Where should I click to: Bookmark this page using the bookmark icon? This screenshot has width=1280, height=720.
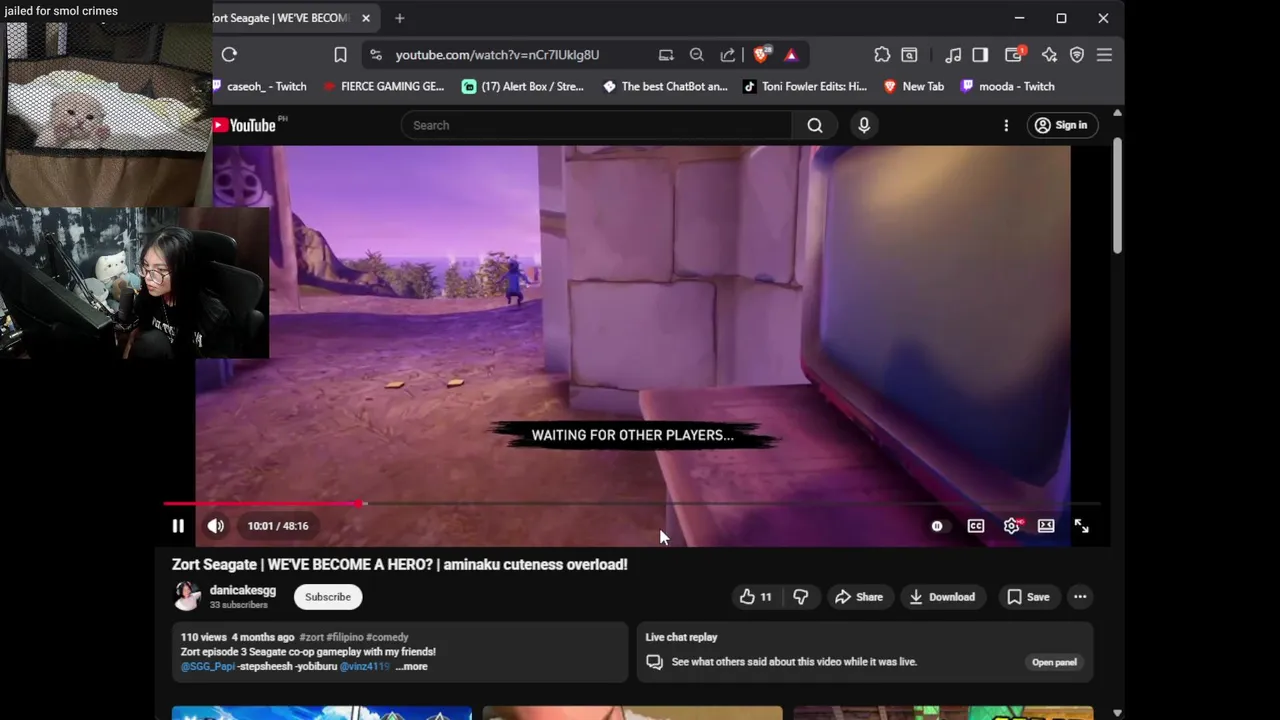point(340,55)
